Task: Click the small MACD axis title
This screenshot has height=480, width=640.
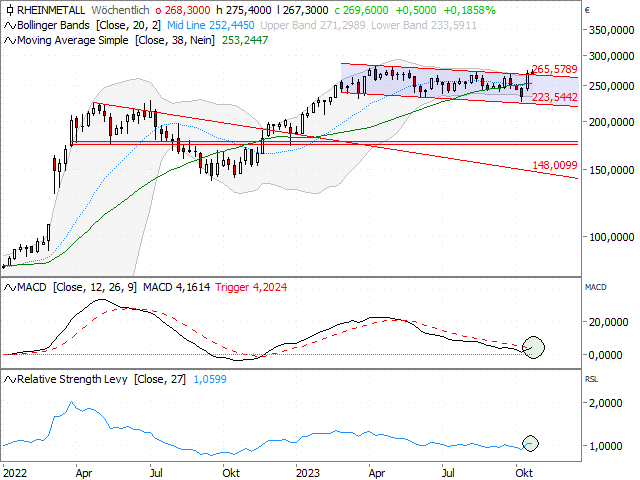Action: click(596, 287)
